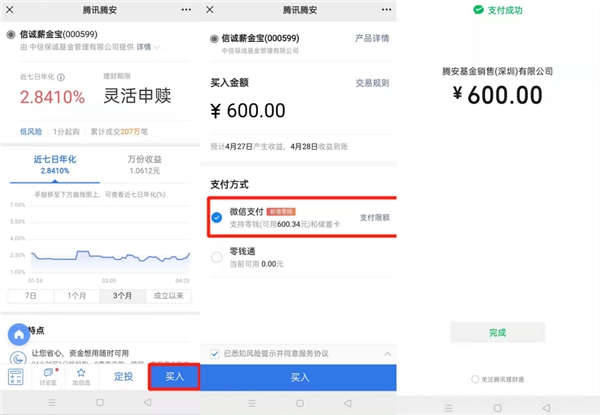Screen dimensions: 600x415
Task: Tap the Android back triangle on payment-success screen
Action: [x=546, y=408]
